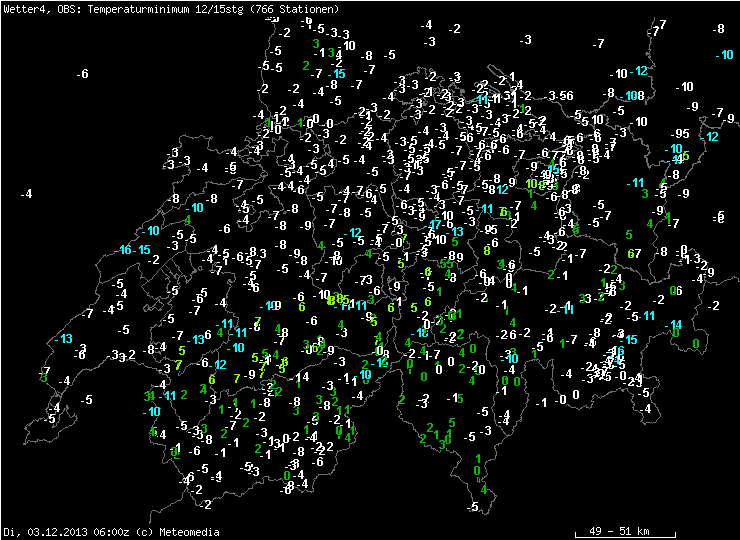Select the cyan -16 station value
Image resolution: width=740 pixels, height=540 pixels.
(124, 250)
